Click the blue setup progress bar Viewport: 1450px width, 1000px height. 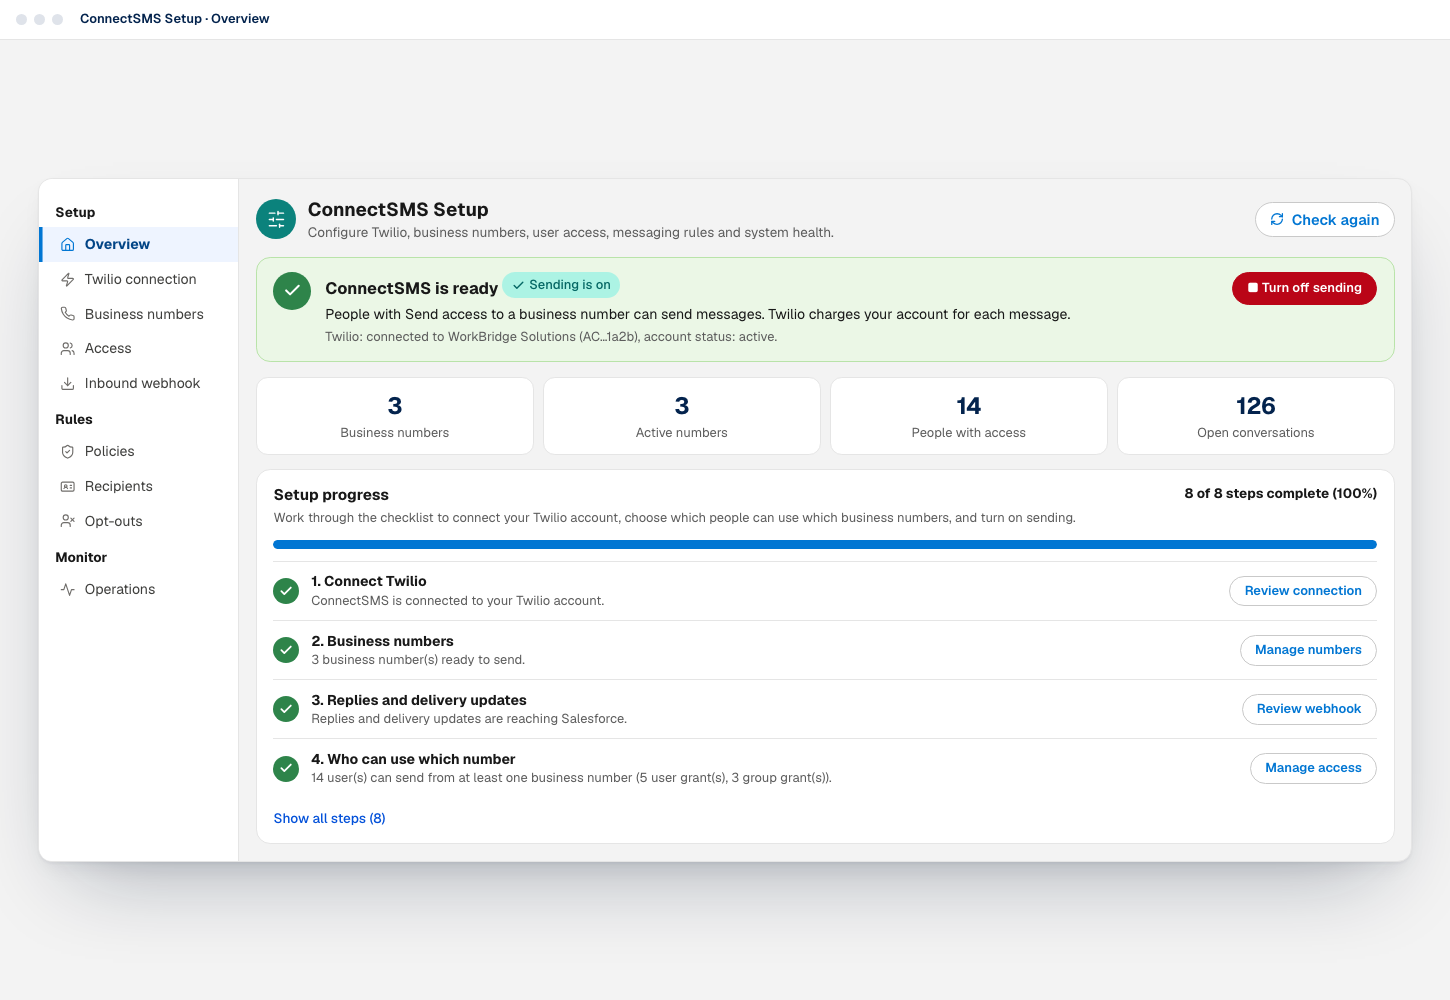825,545
